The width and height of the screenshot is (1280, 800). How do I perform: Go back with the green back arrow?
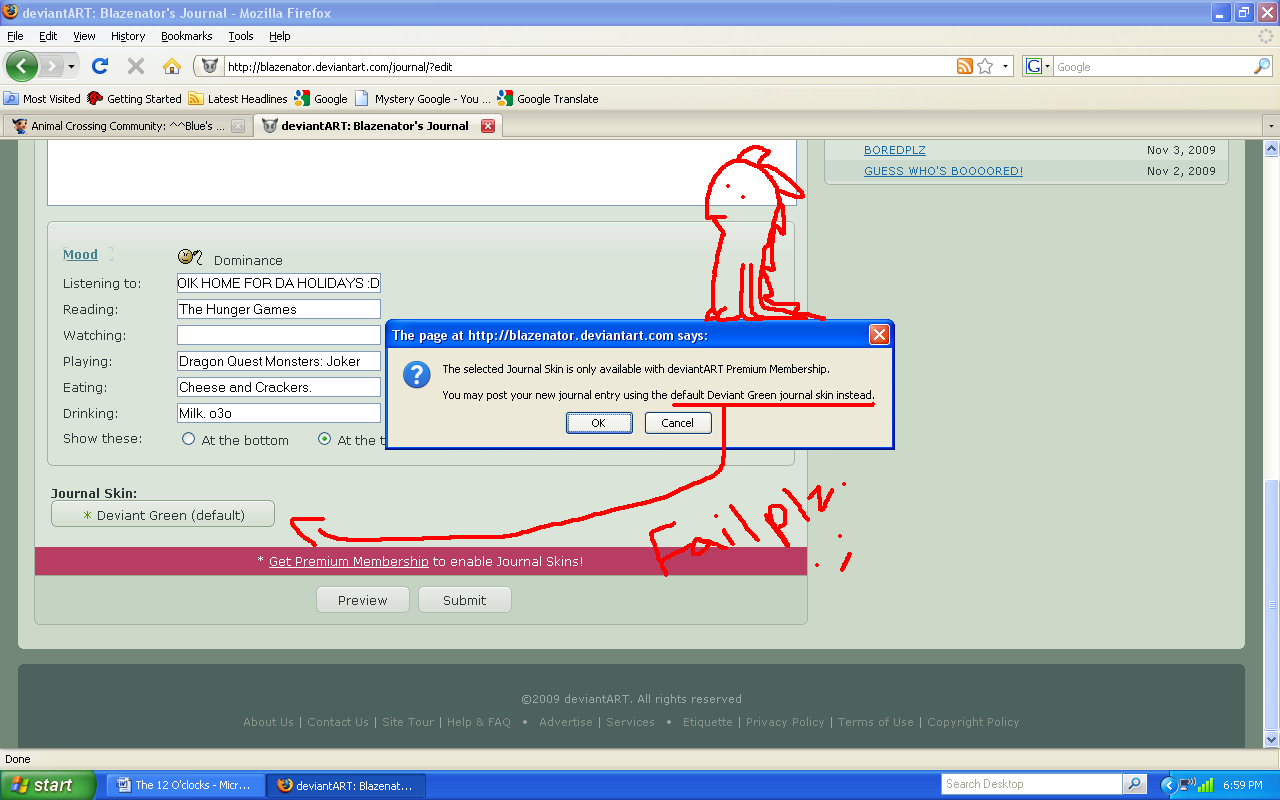tap(21, 66)
